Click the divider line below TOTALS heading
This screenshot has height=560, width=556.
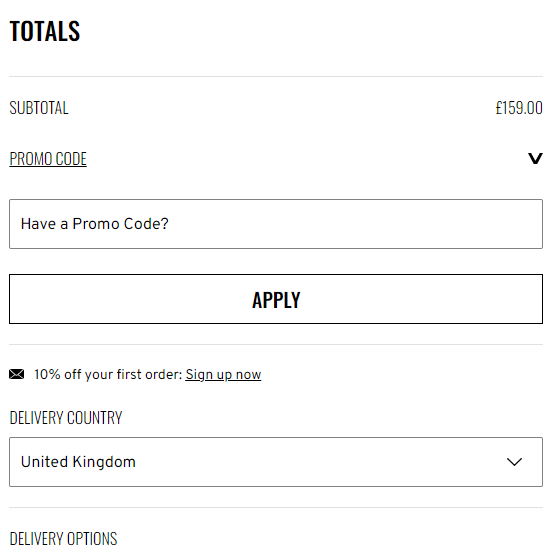(x=276, y=76)
